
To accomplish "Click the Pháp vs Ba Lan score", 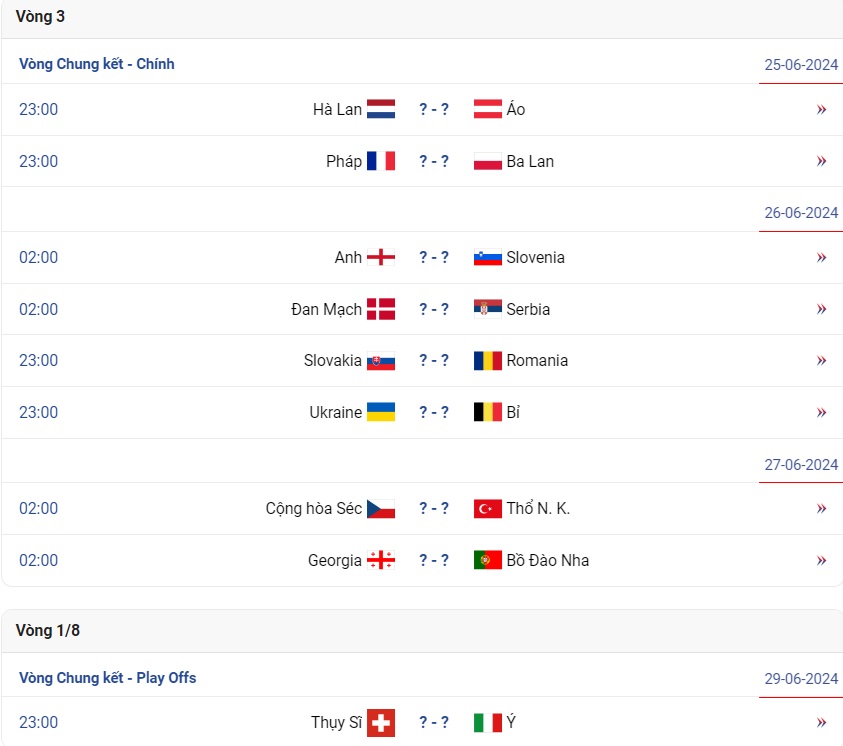I will 434,161.
